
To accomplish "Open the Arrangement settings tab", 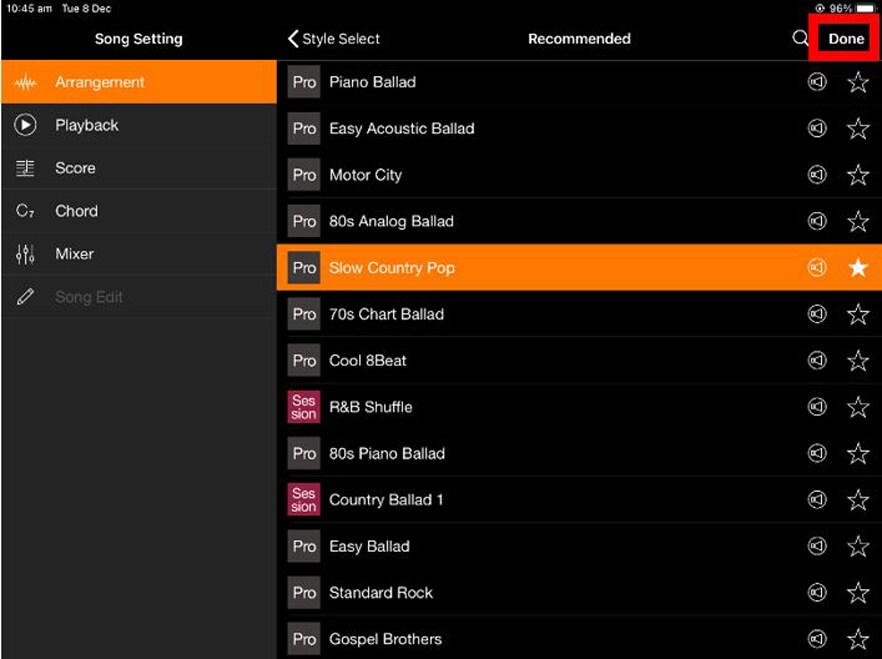I will point(100,82).
